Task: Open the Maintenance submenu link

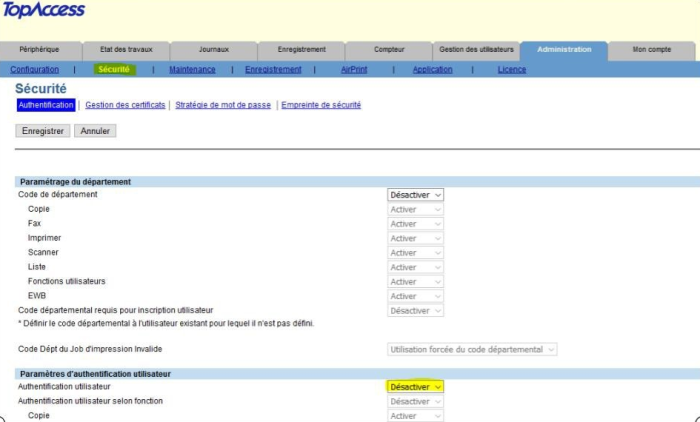Action: [192, 70]
